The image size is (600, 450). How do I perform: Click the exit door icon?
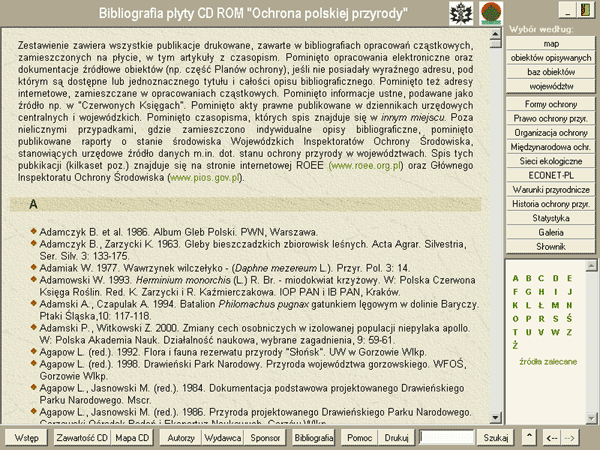coord(585,11)
